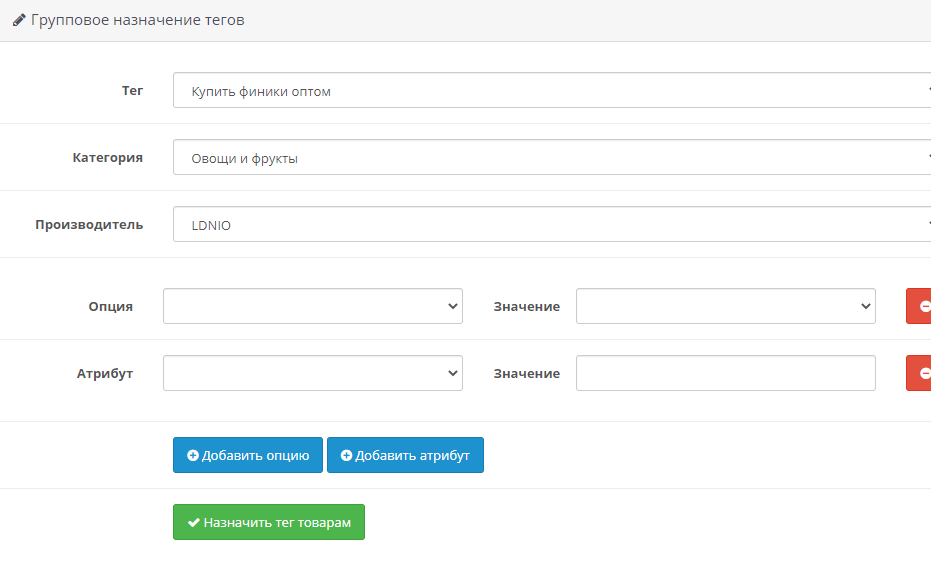
Task: Remove the Опция row with red button
Action: (x=919, y=307)
